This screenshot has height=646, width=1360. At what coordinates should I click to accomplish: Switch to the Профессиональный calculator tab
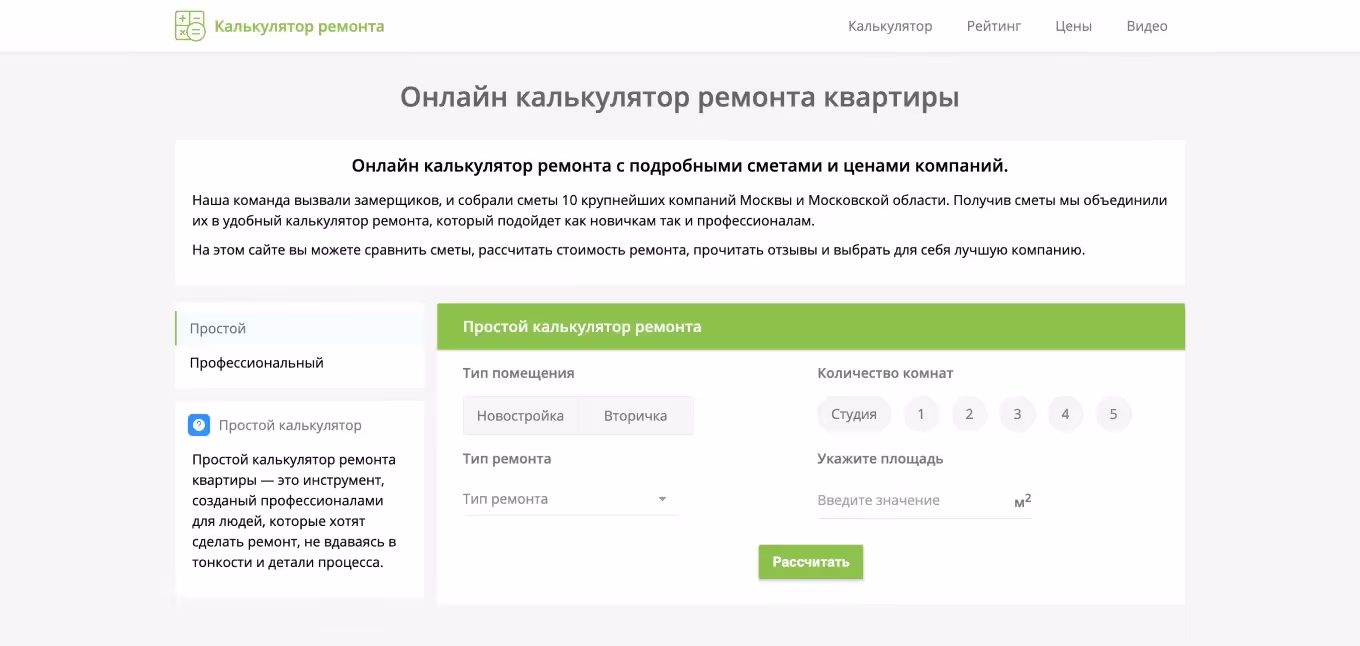257,363
